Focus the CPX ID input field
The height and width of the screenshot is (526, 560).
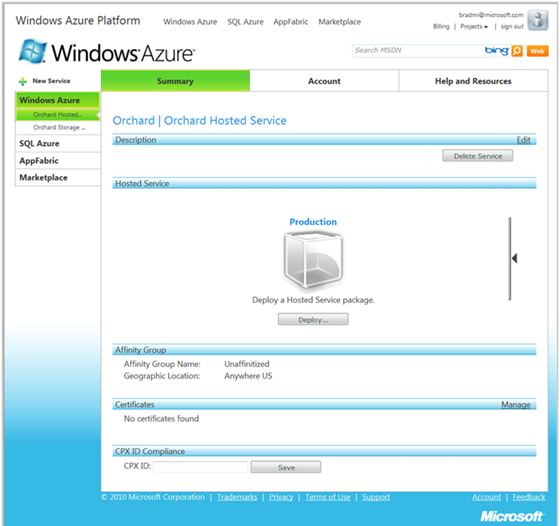coord(201,466)
